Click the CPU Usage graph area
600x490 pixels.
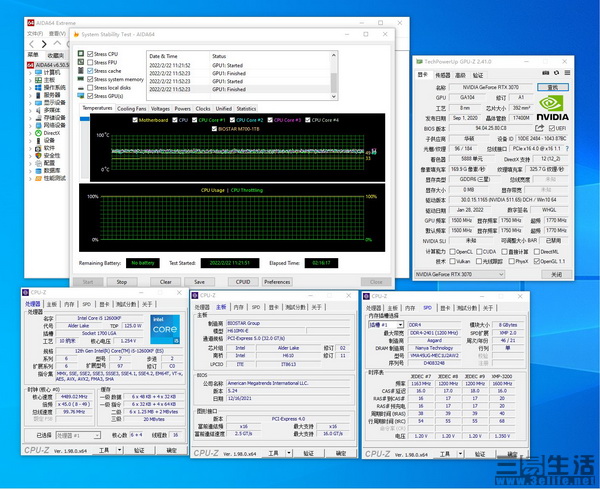pos(230,220)
